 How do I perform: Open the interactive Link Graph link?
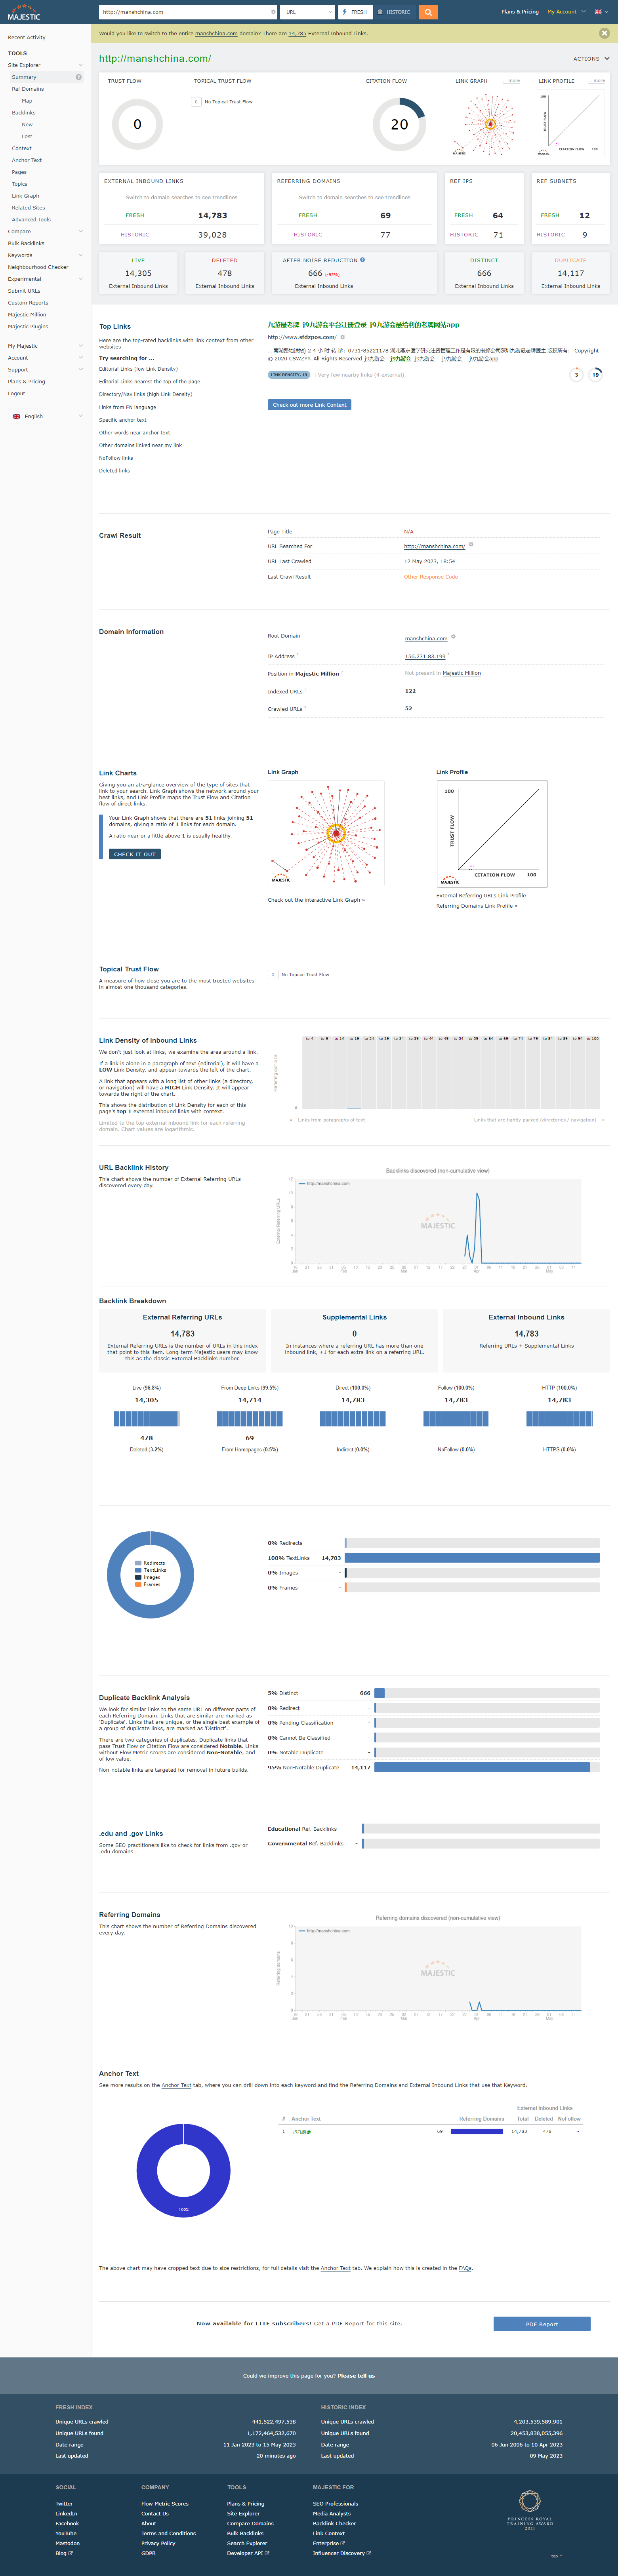[316, 900]
